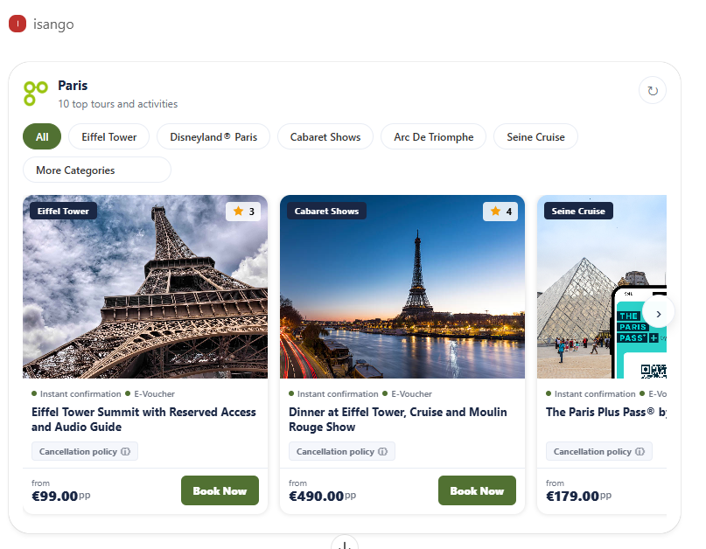This screenshot has width=706, height=549.
Task: Filter by Disneyland® Paris category
Action: click(213, 137)
